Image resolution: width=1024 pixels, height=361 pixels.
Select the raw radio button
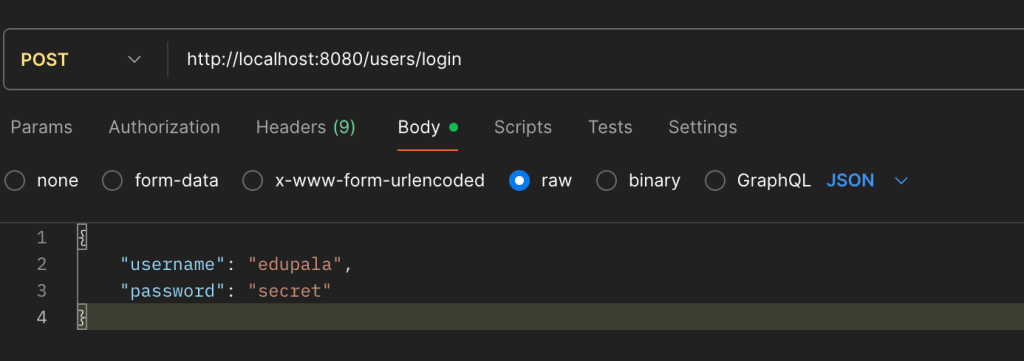pos(519,181)
